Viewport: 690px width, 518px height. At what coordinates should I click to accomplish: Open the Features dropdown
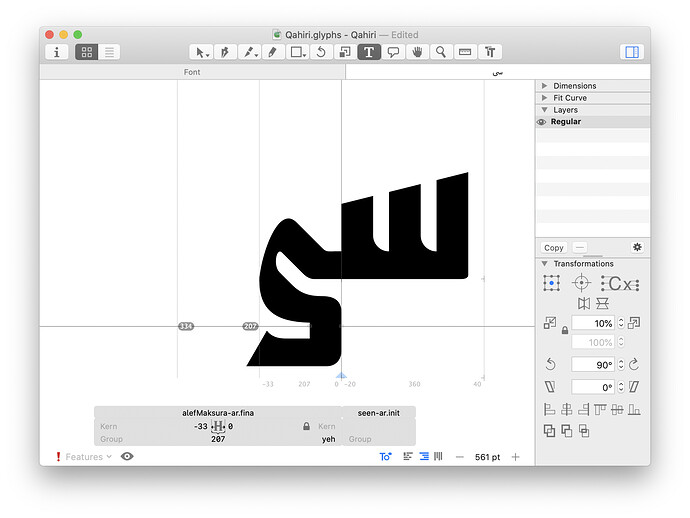[88, 457]
